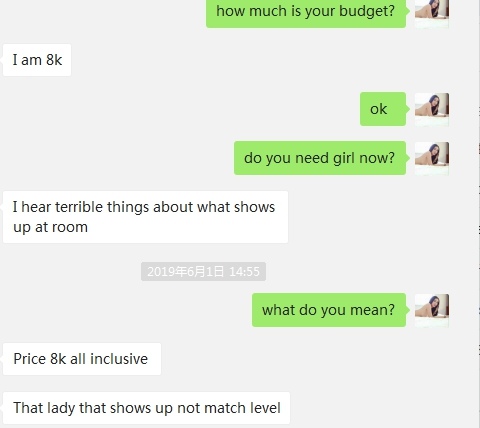Select the 'what do you mean?' bubble
480x428 pixels.
(329, 310)
